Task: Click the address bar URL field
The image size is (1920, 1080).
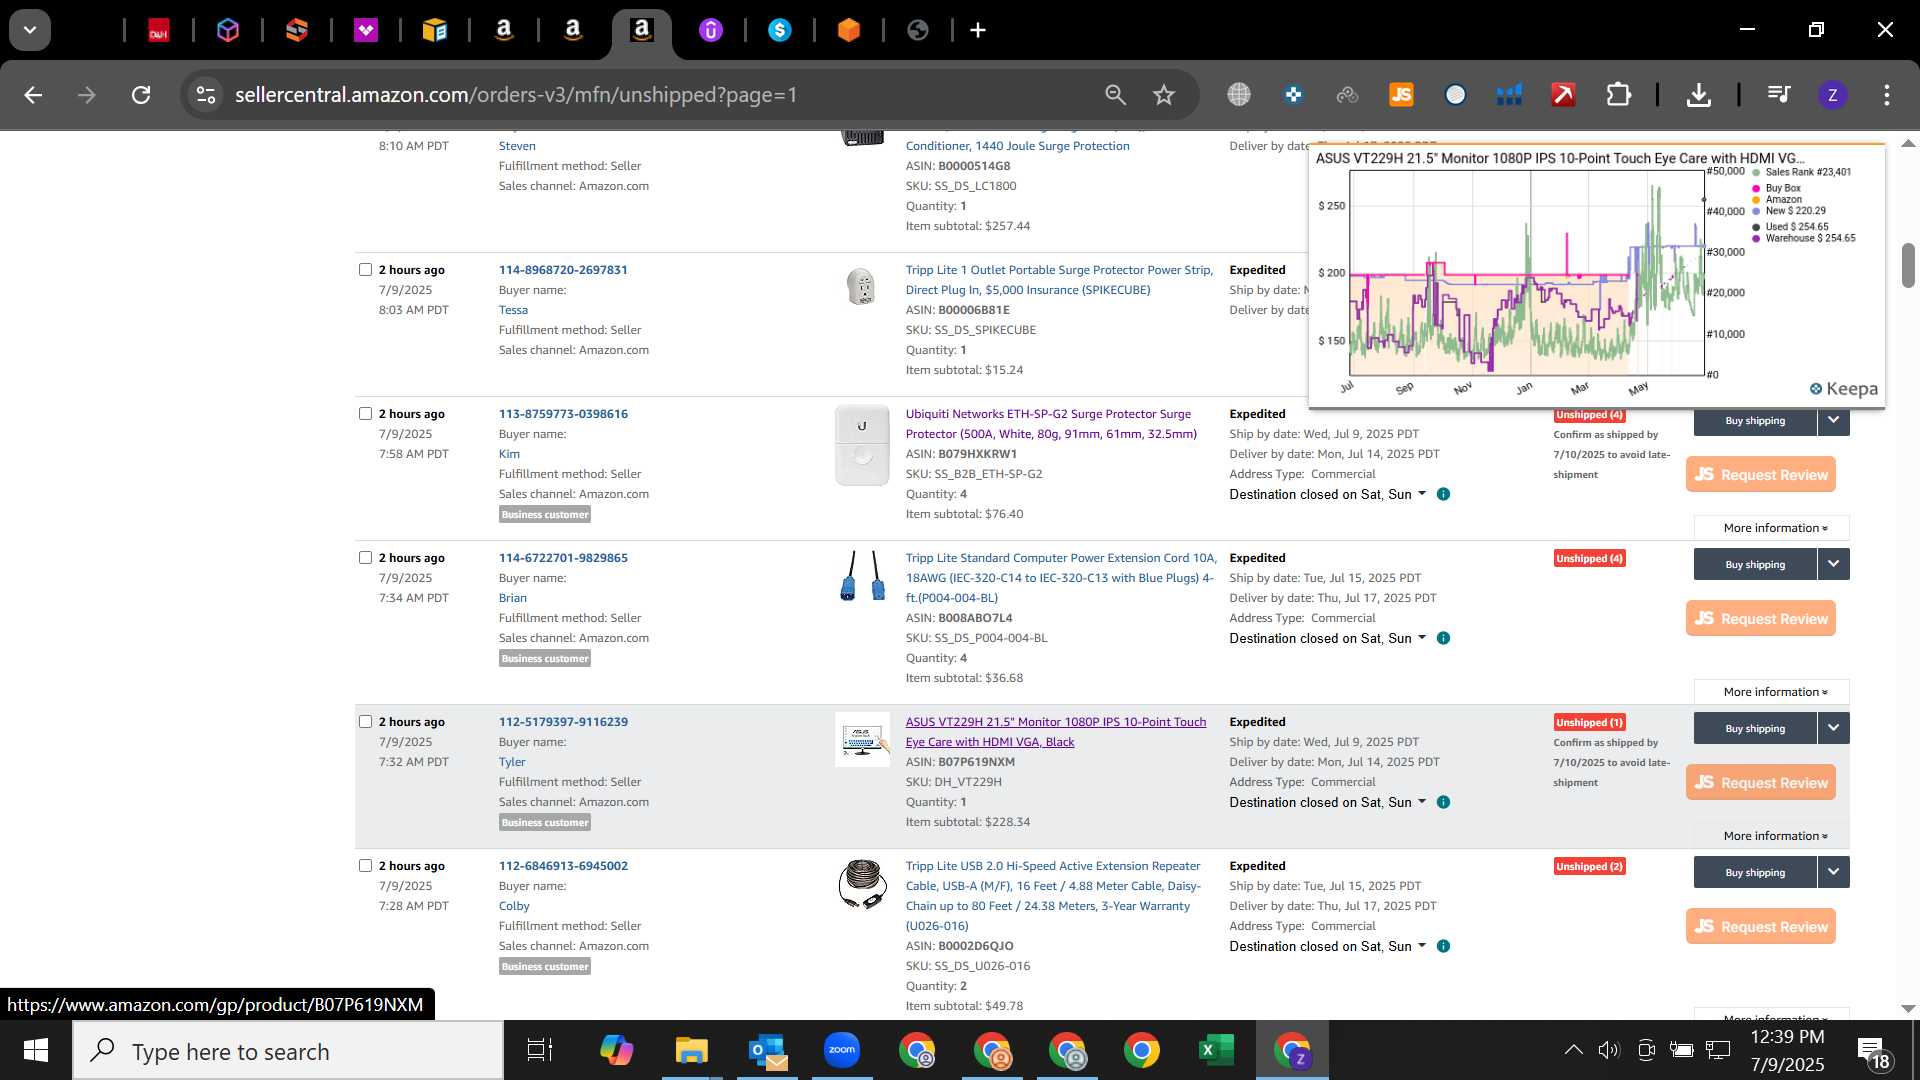Action: 660,95
